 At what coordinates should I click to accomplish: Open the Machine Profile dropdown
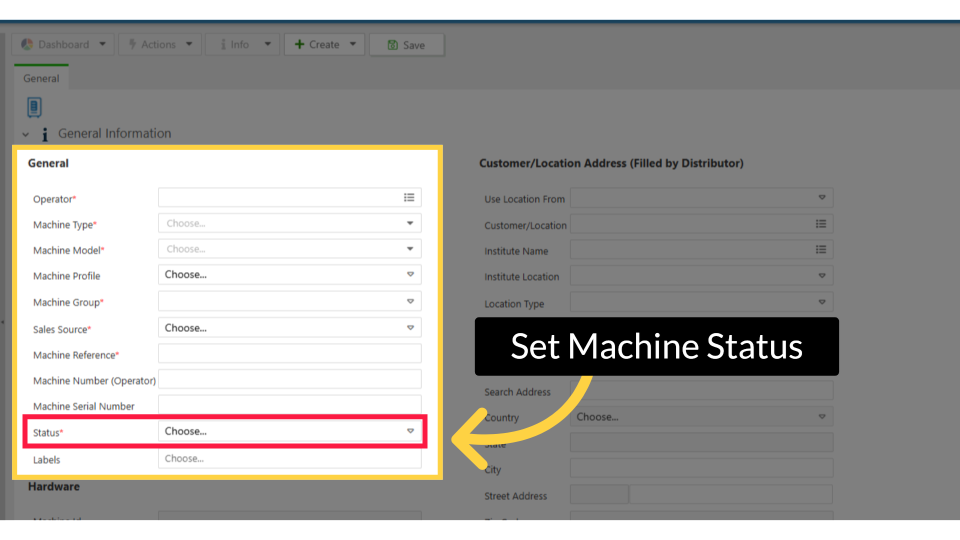point(289,274)
